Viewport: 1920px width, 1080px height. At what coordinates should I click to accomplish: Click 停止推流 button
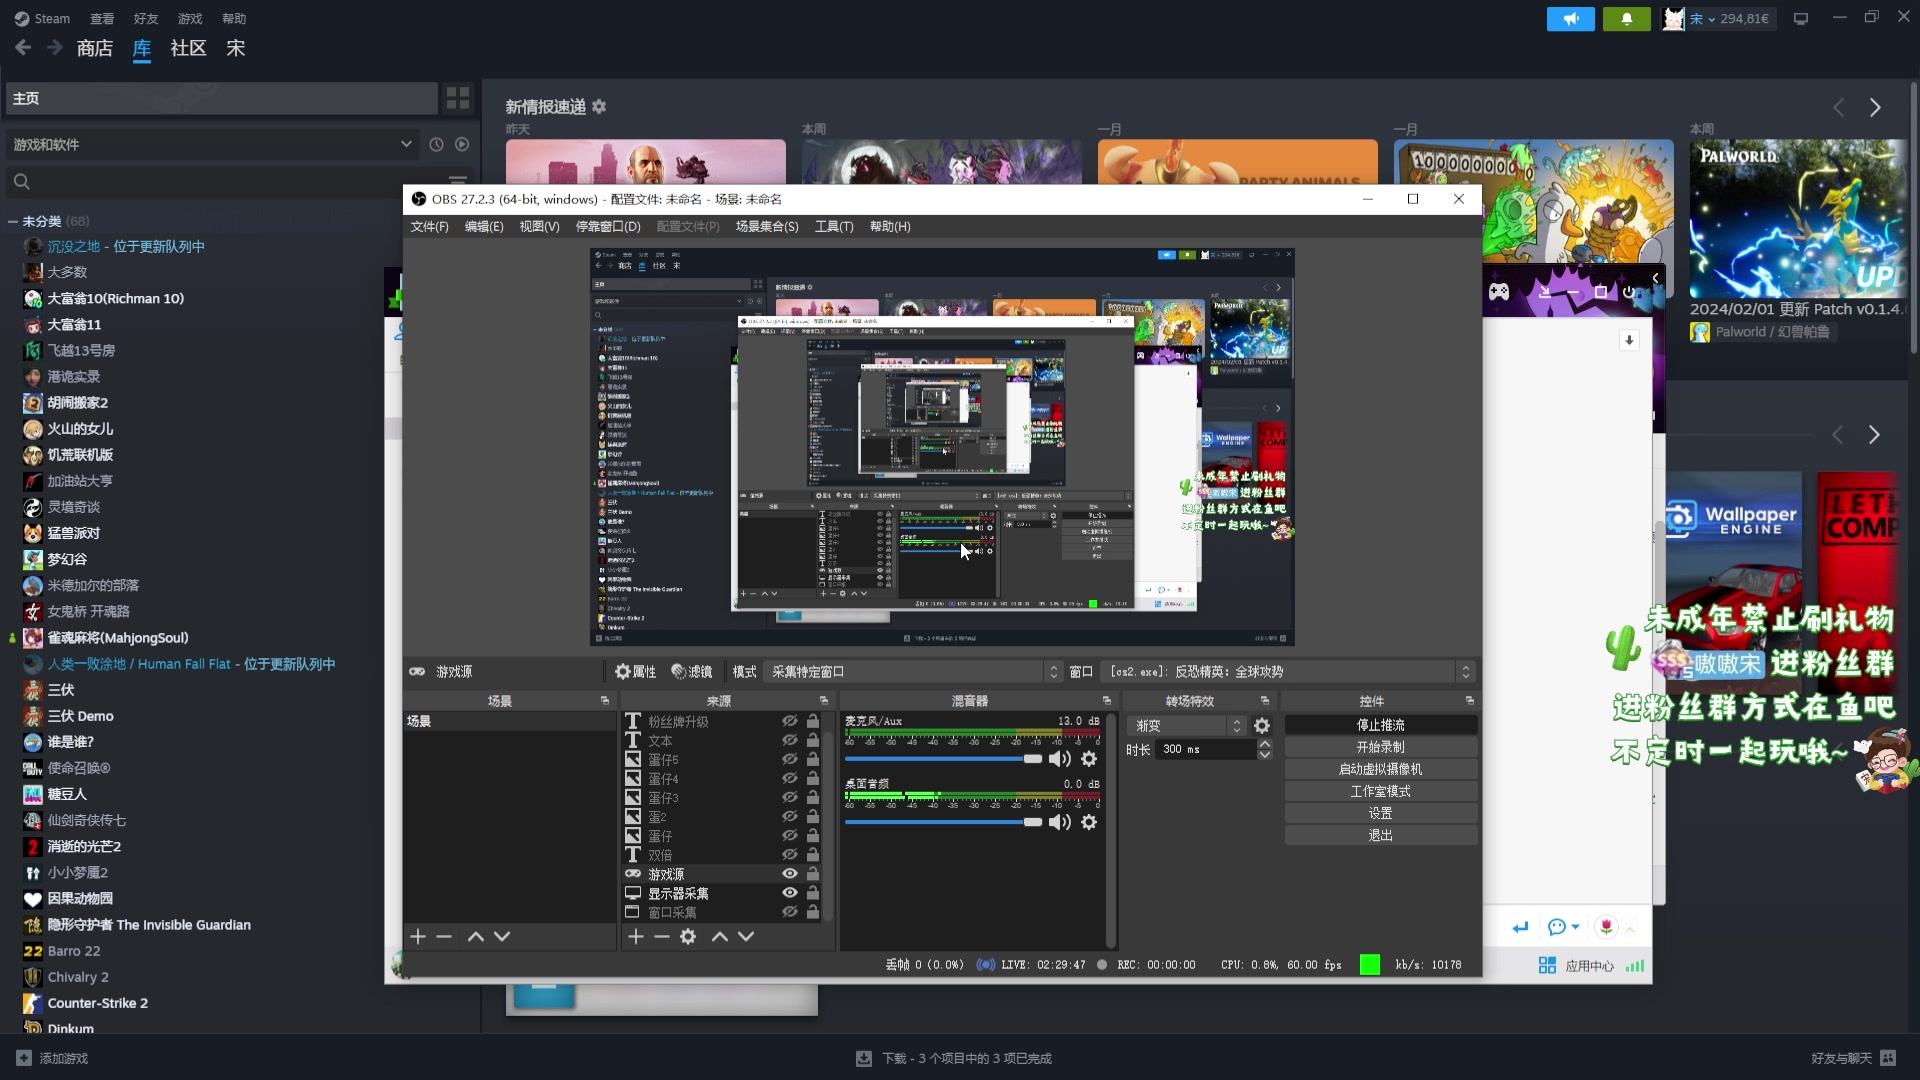[1380, 725]
